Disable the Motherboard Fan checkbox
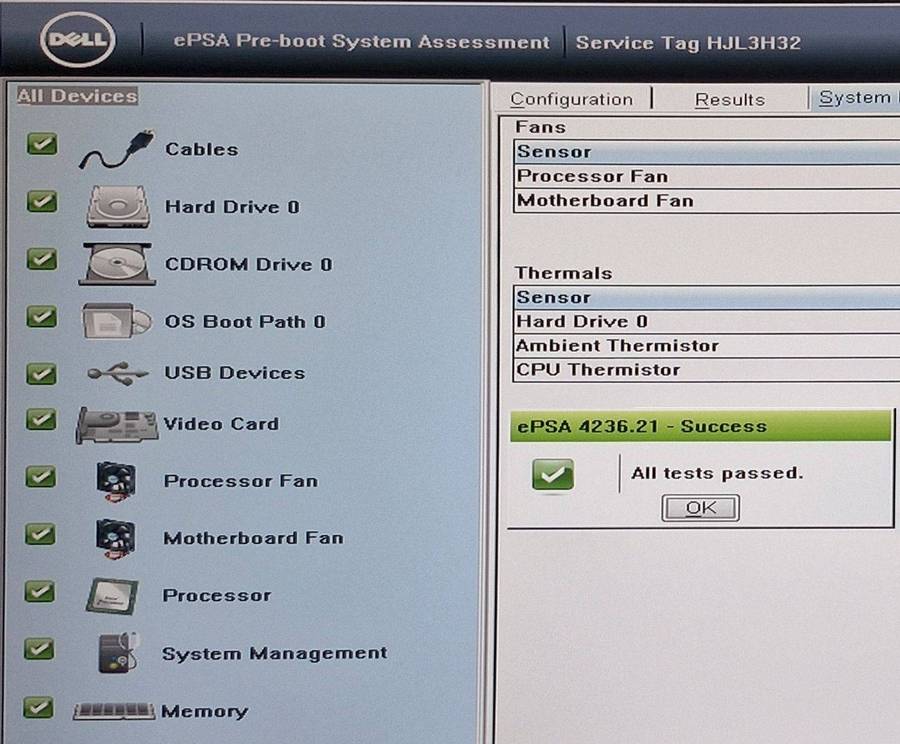900x744 pixels. pyautogui.click(x=40, y=534)
